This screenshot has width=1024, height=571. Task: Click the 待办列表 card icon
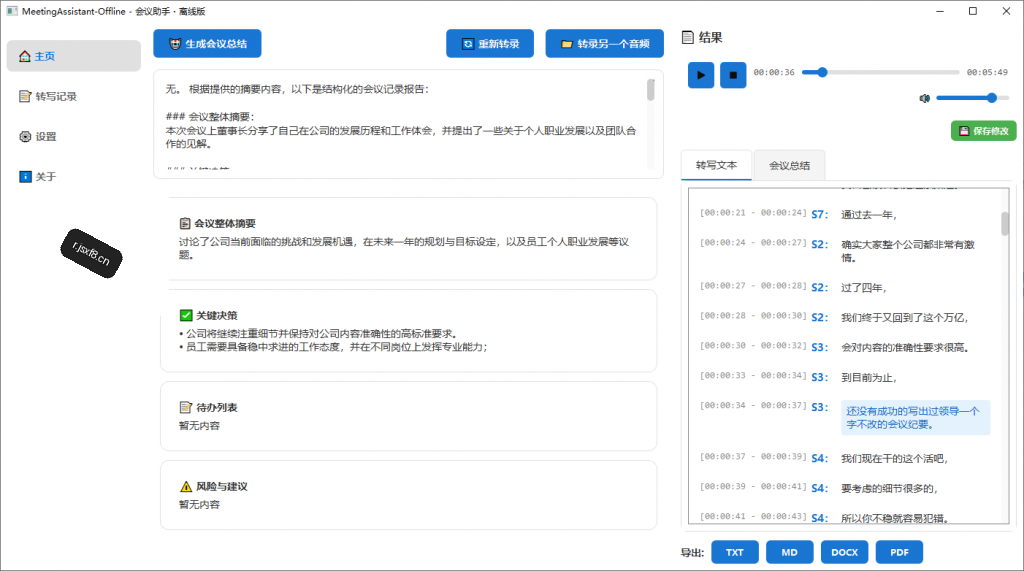(x=186, y=407)
